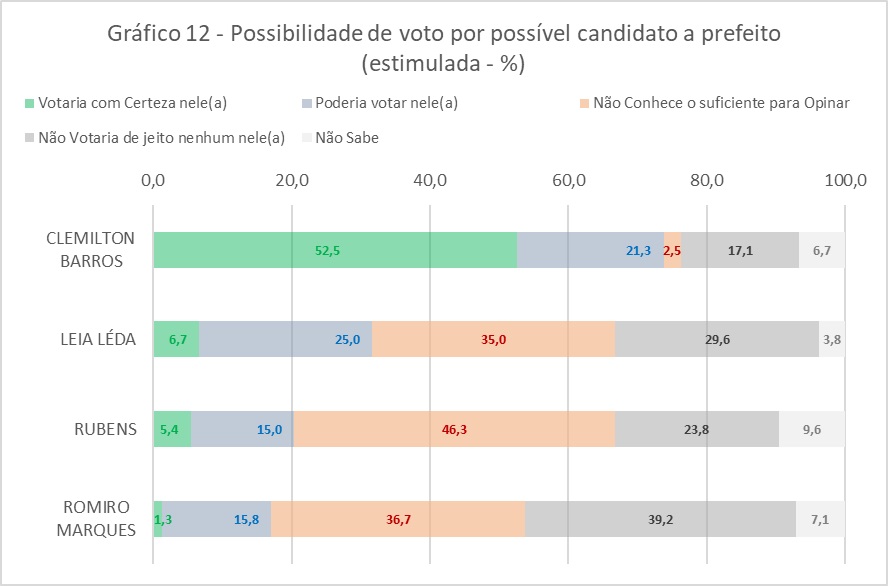The image size is (888, 586).
Task: Select the 60,0 axis tick label
Action: [568, 181]
